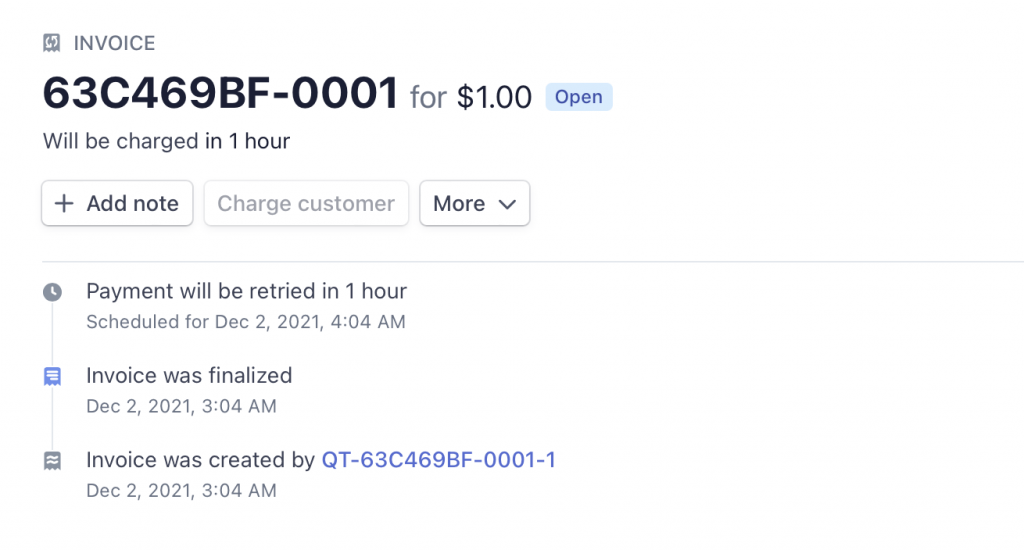Click the 'Invoice was finalized' event
The width and height of the screenshot is (1024, 550).
189,376
